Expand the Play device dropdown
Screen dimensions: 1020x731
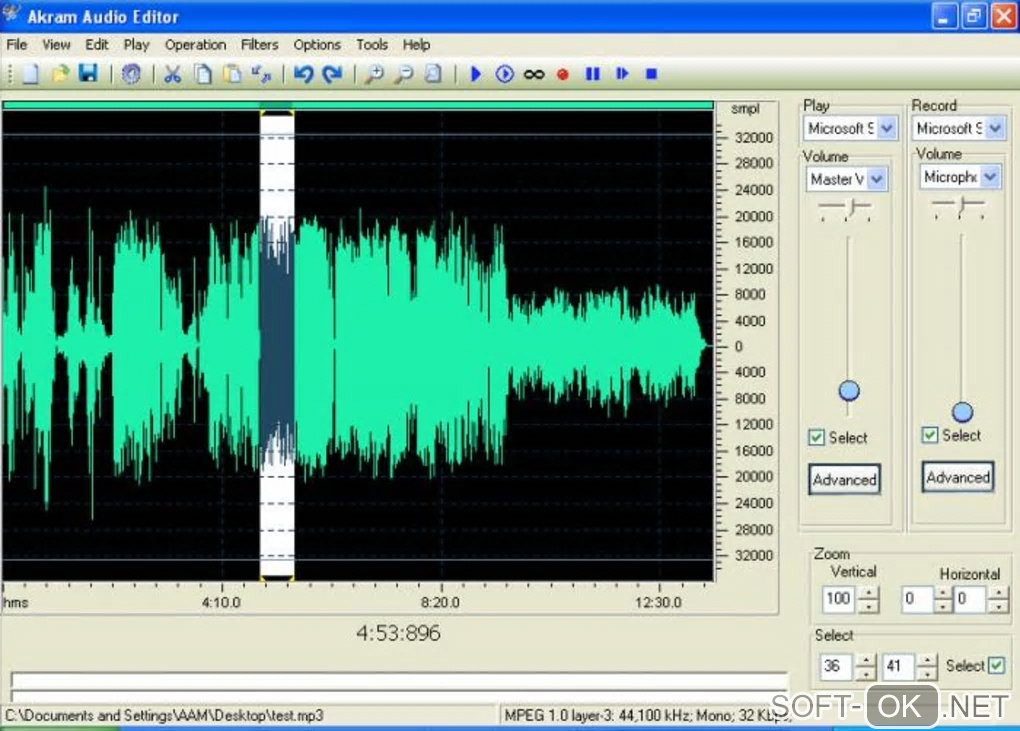tap(888, 128)
